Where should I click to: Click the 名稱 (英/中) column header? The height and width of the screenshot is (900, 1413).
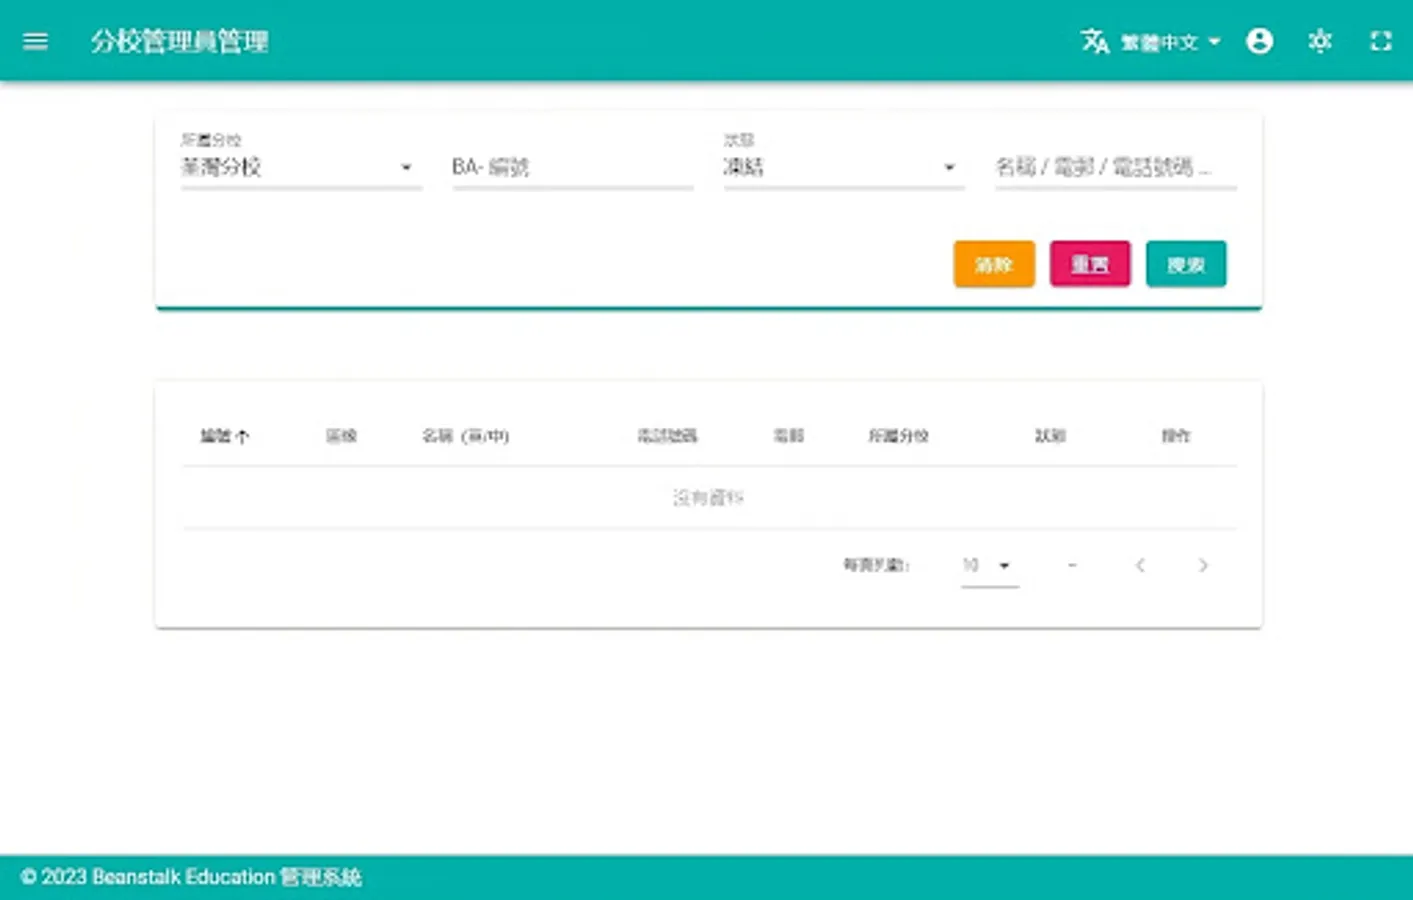point(465,436)
